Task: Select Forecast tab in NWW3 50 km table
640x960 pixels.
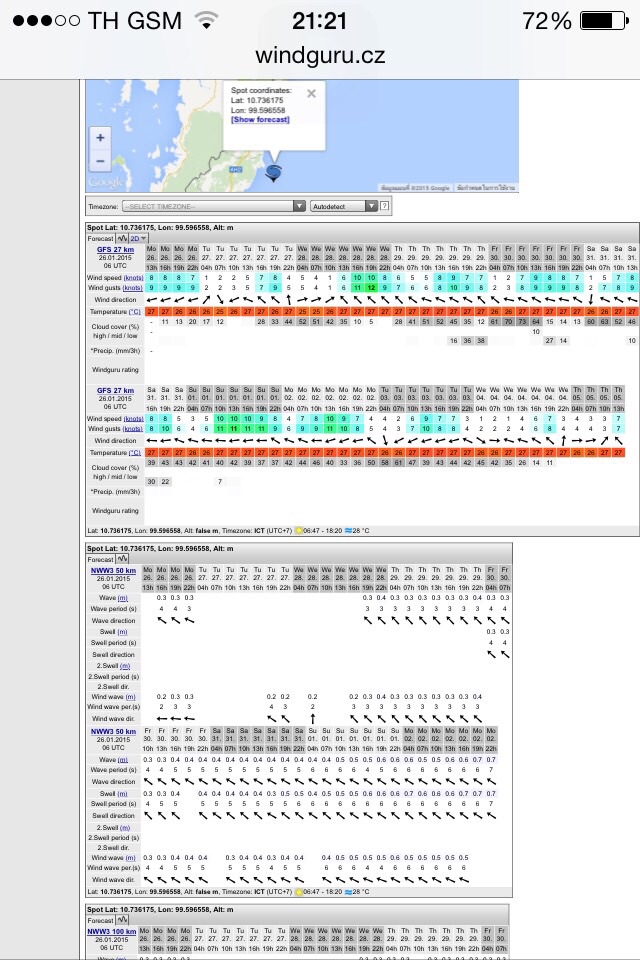Action: [x=100, y=560]
